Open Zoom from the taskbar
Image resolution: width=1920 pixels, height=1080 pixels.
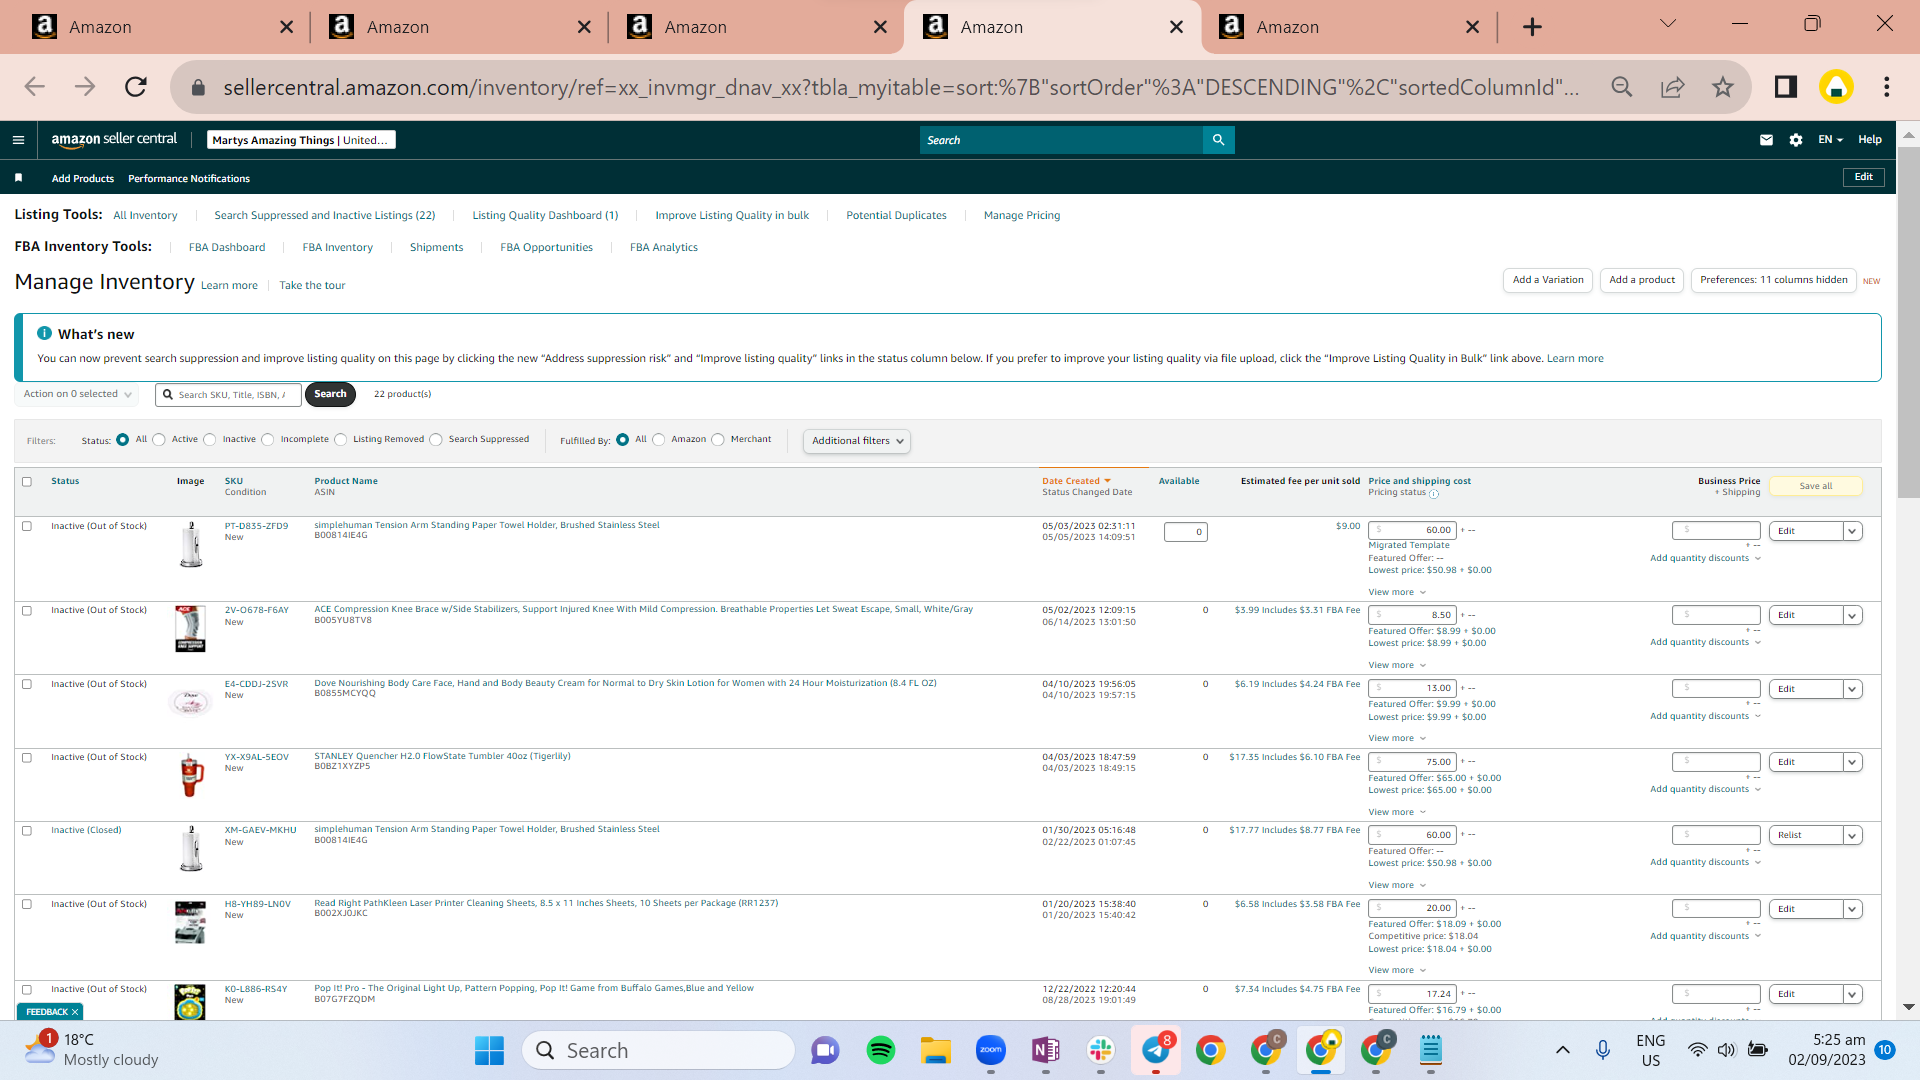991,1050
